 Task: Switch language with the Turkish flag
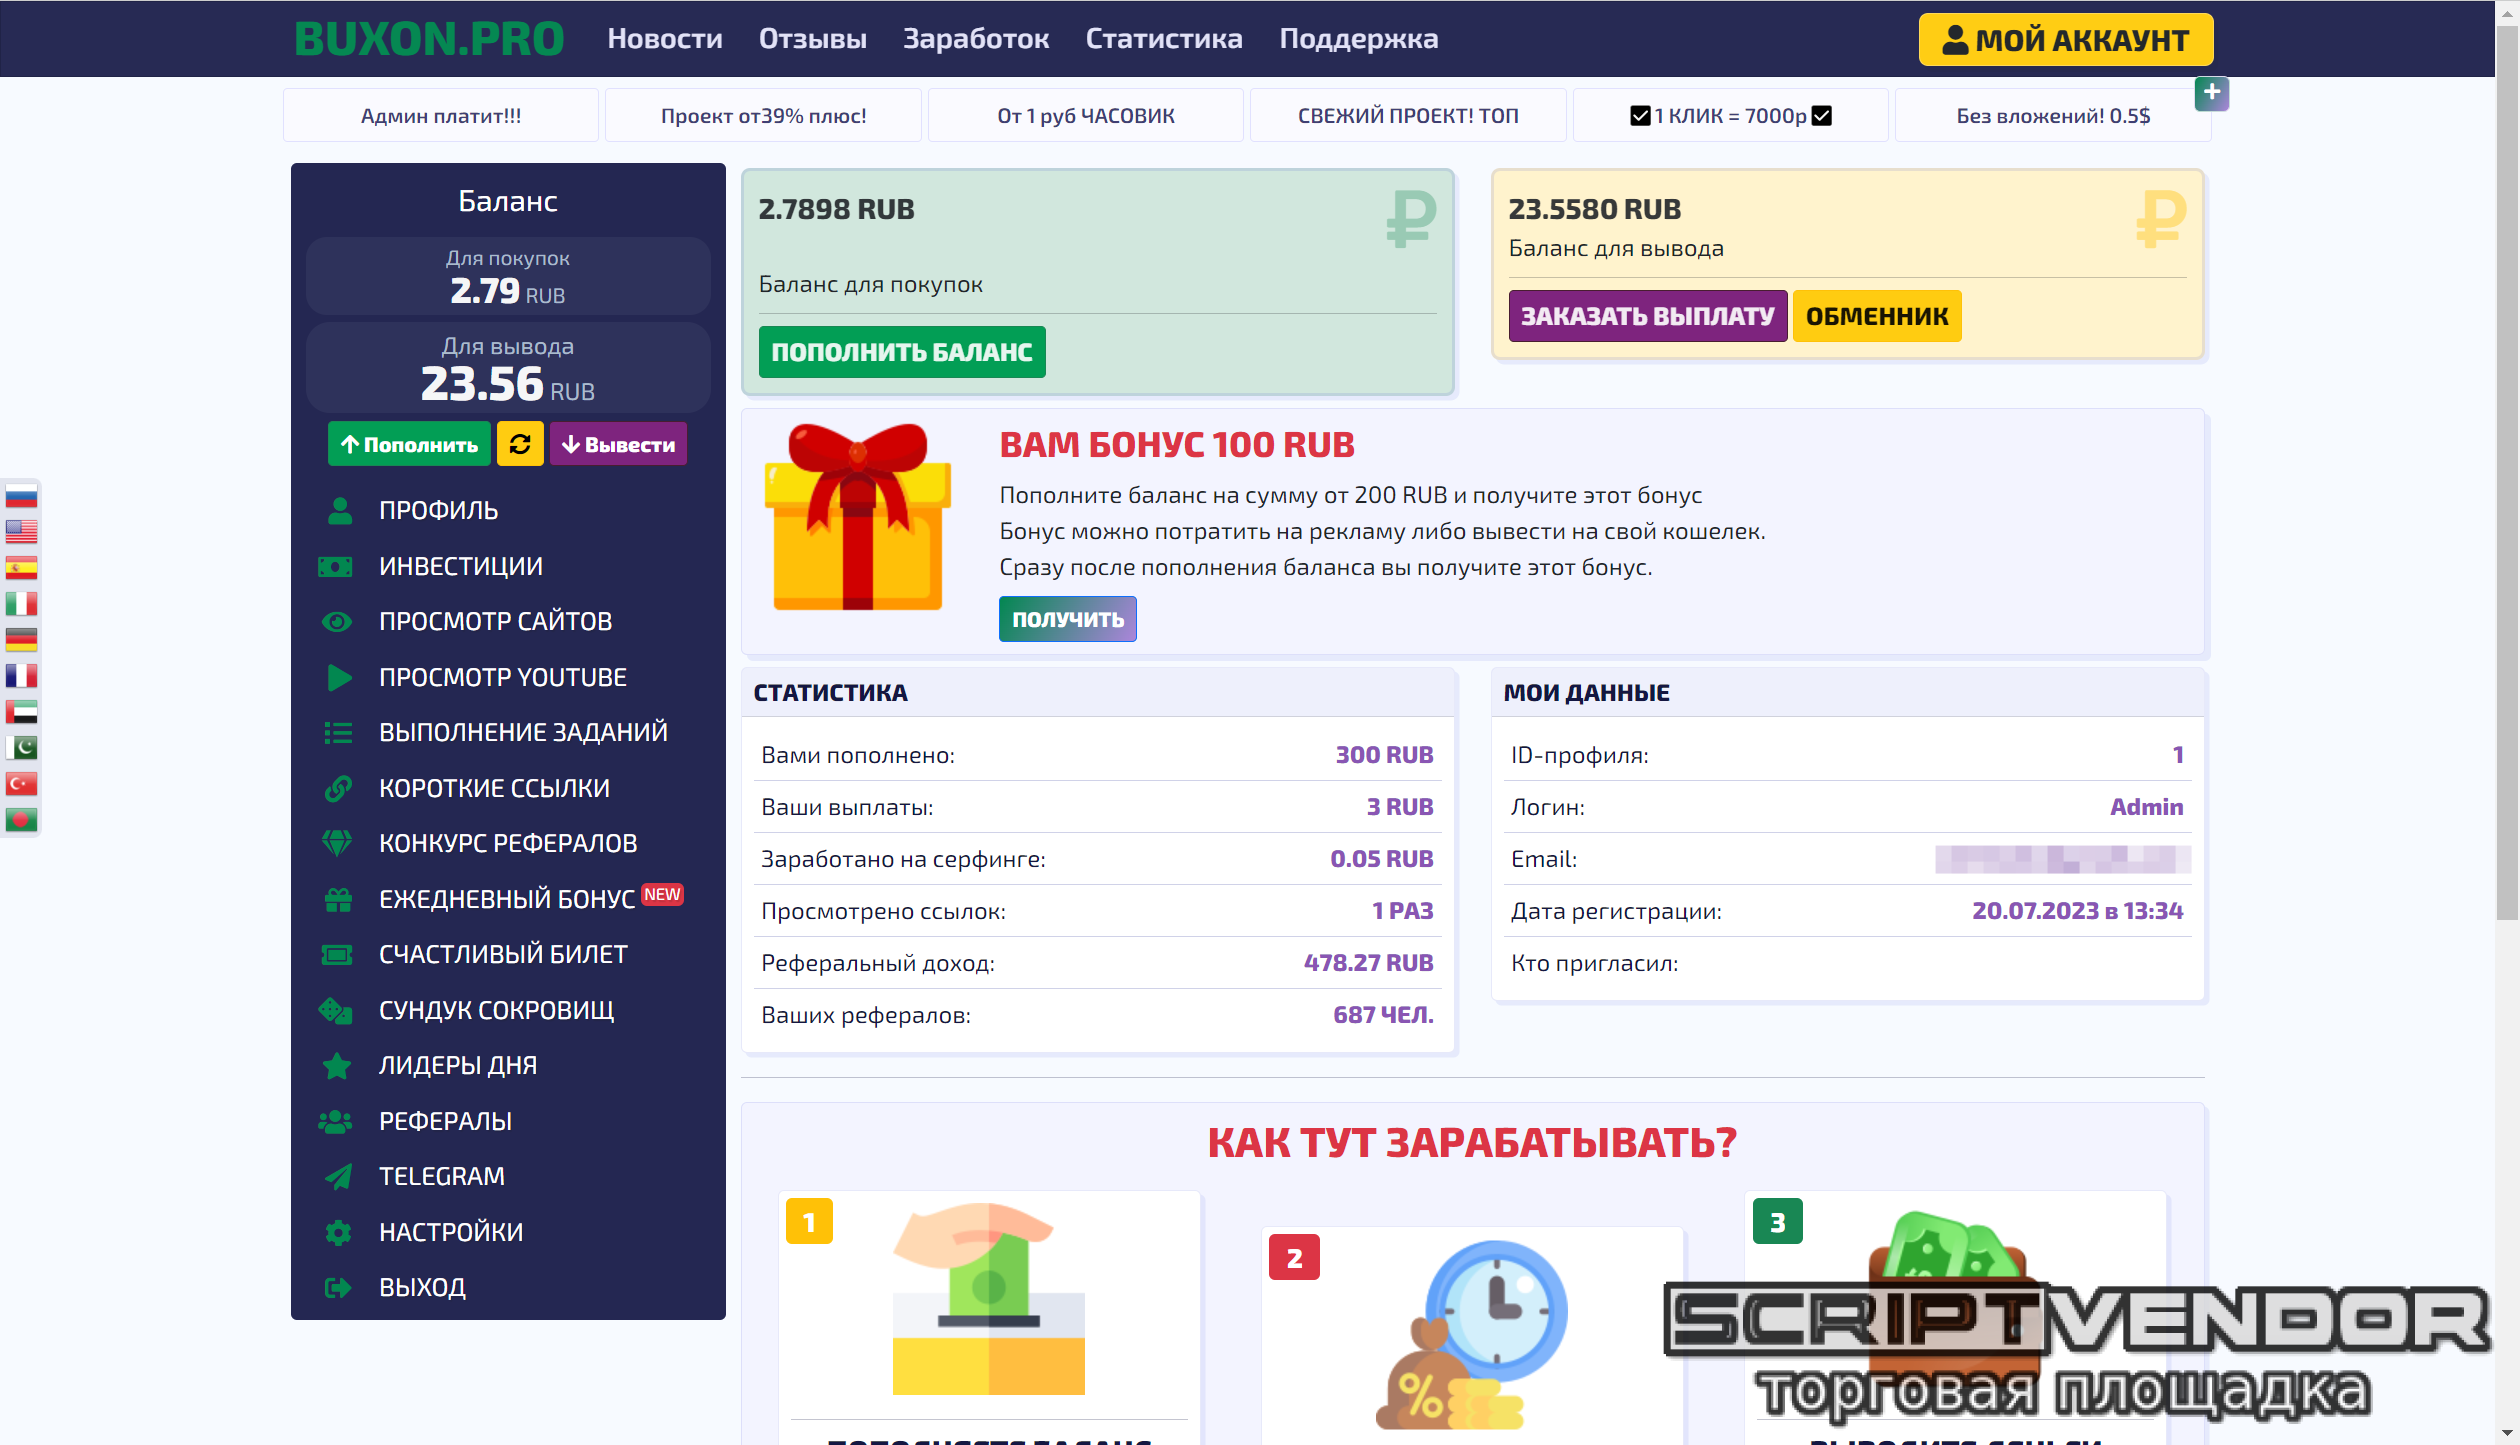click(x=21, y=784)
